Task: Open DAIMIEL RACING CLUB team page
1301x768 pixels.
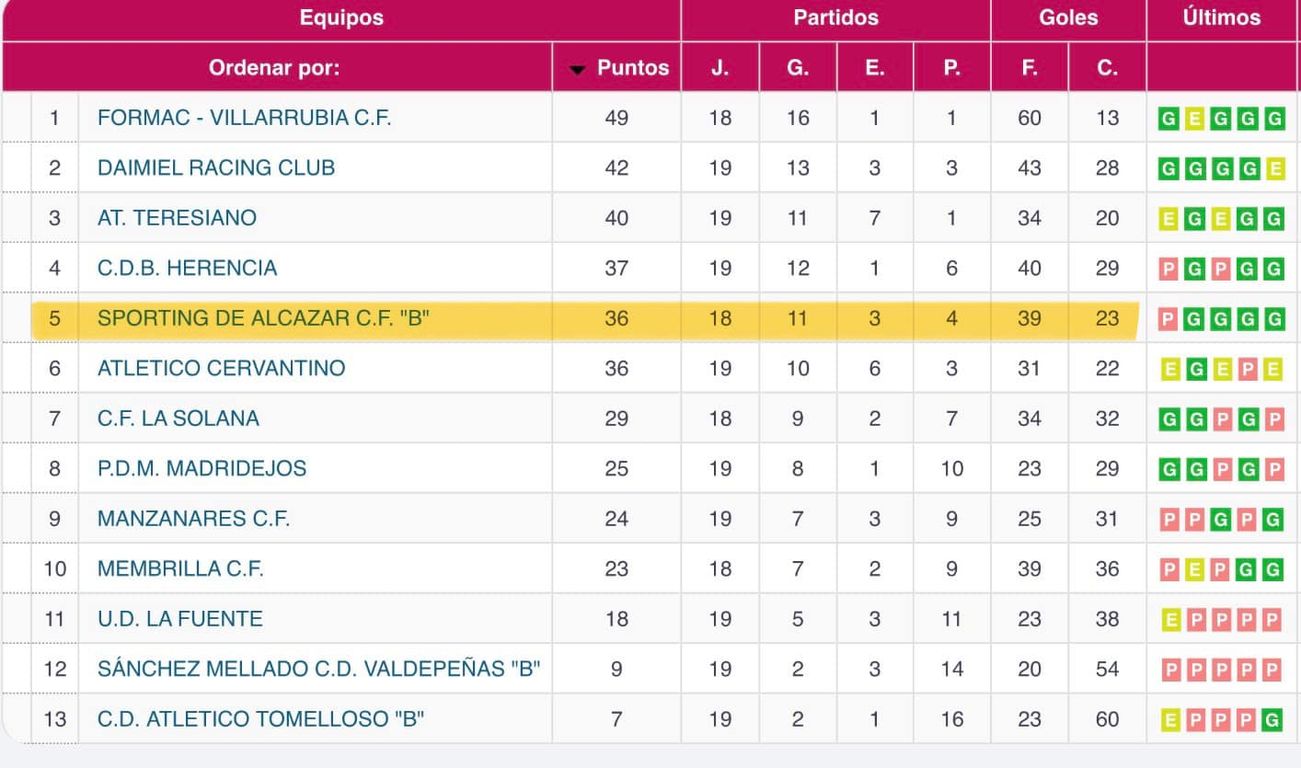Action: pyautogui.click(x=216, y=168)
